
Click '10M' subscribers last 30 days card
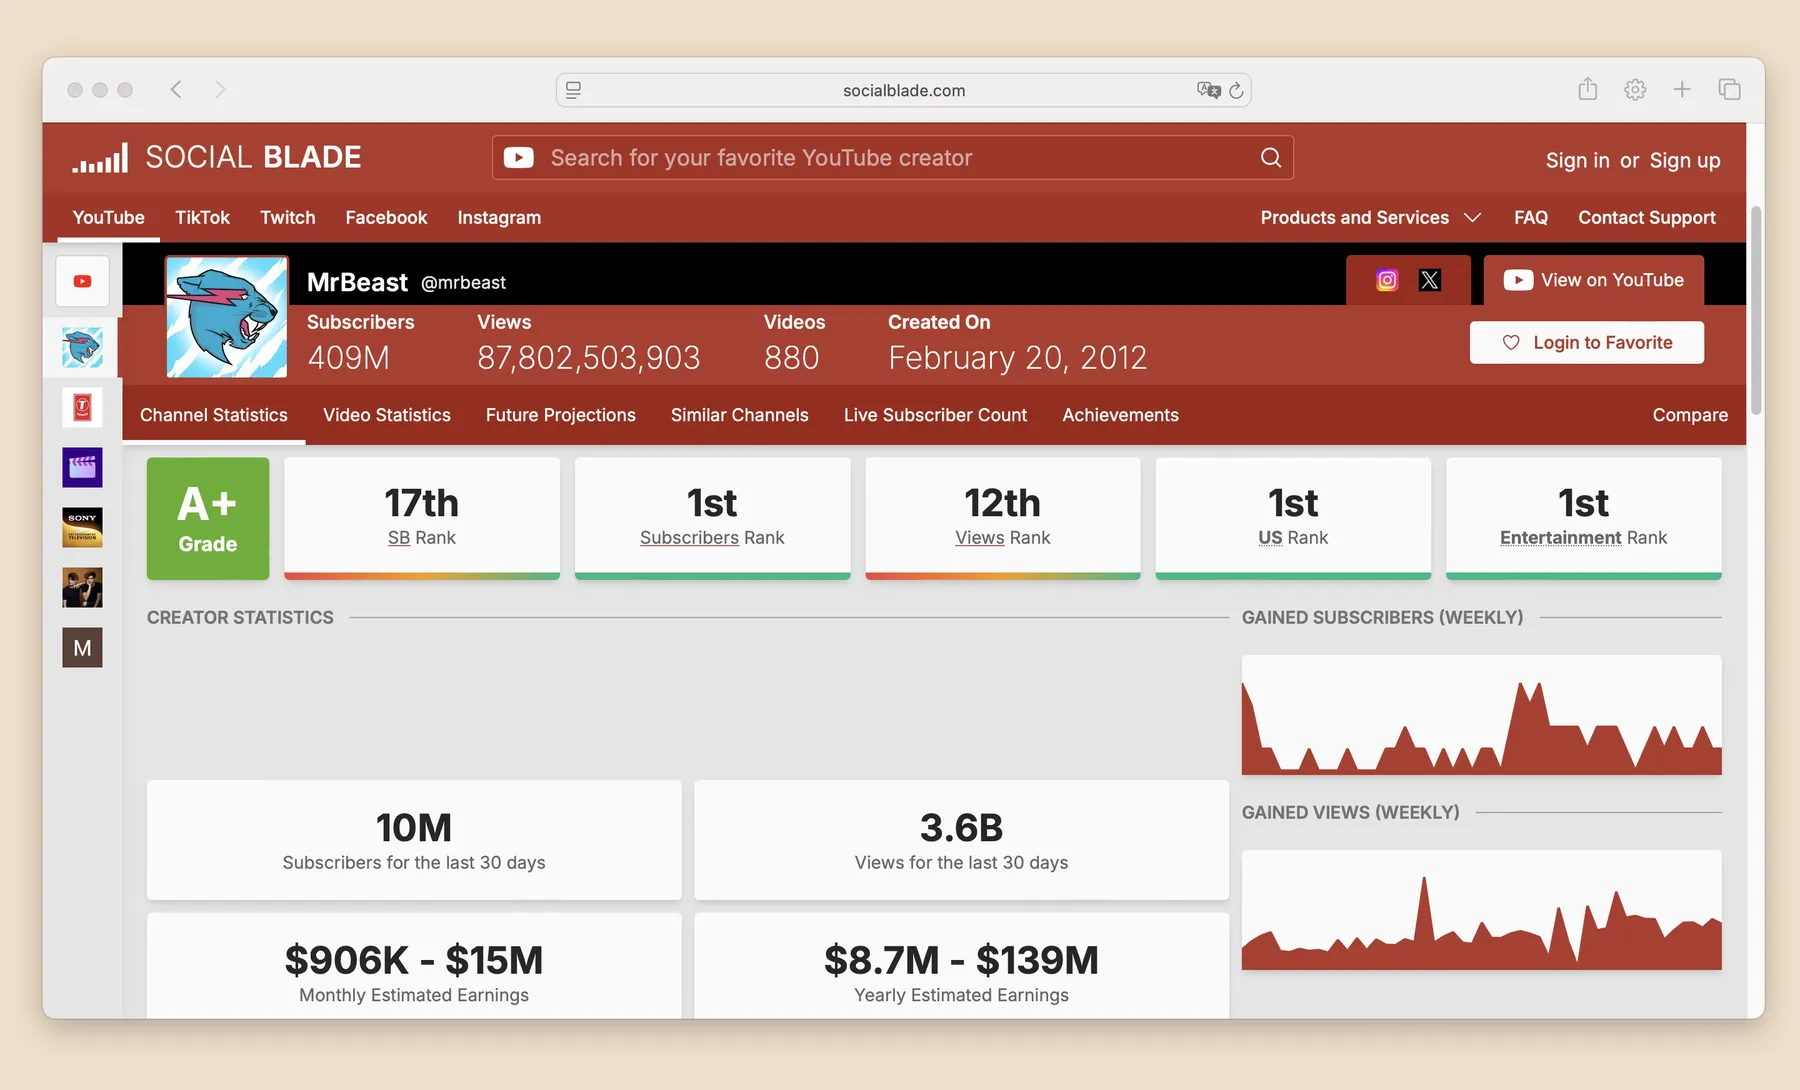tap(414, 840)
